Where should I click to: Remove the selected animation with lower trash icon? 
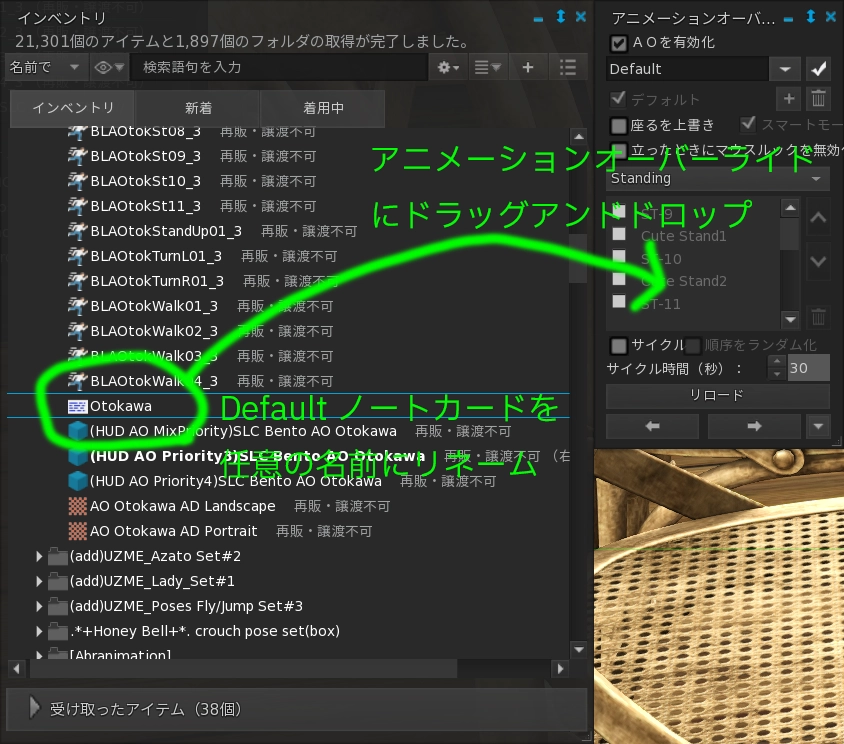pyautogui.click(x=818, y=317)
